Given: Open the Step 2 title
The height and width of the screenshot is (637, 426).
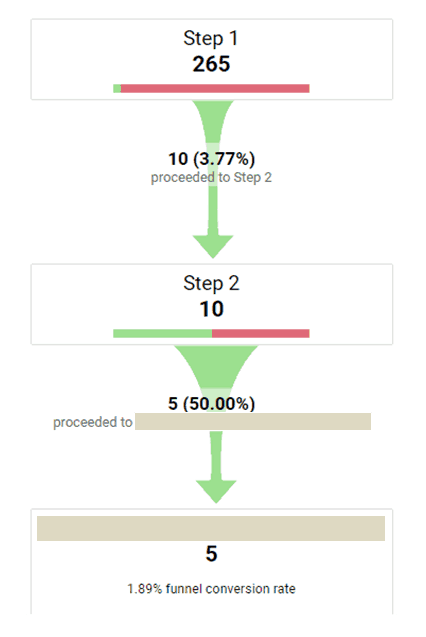Looking at the screenshot, I should point(211,283).
